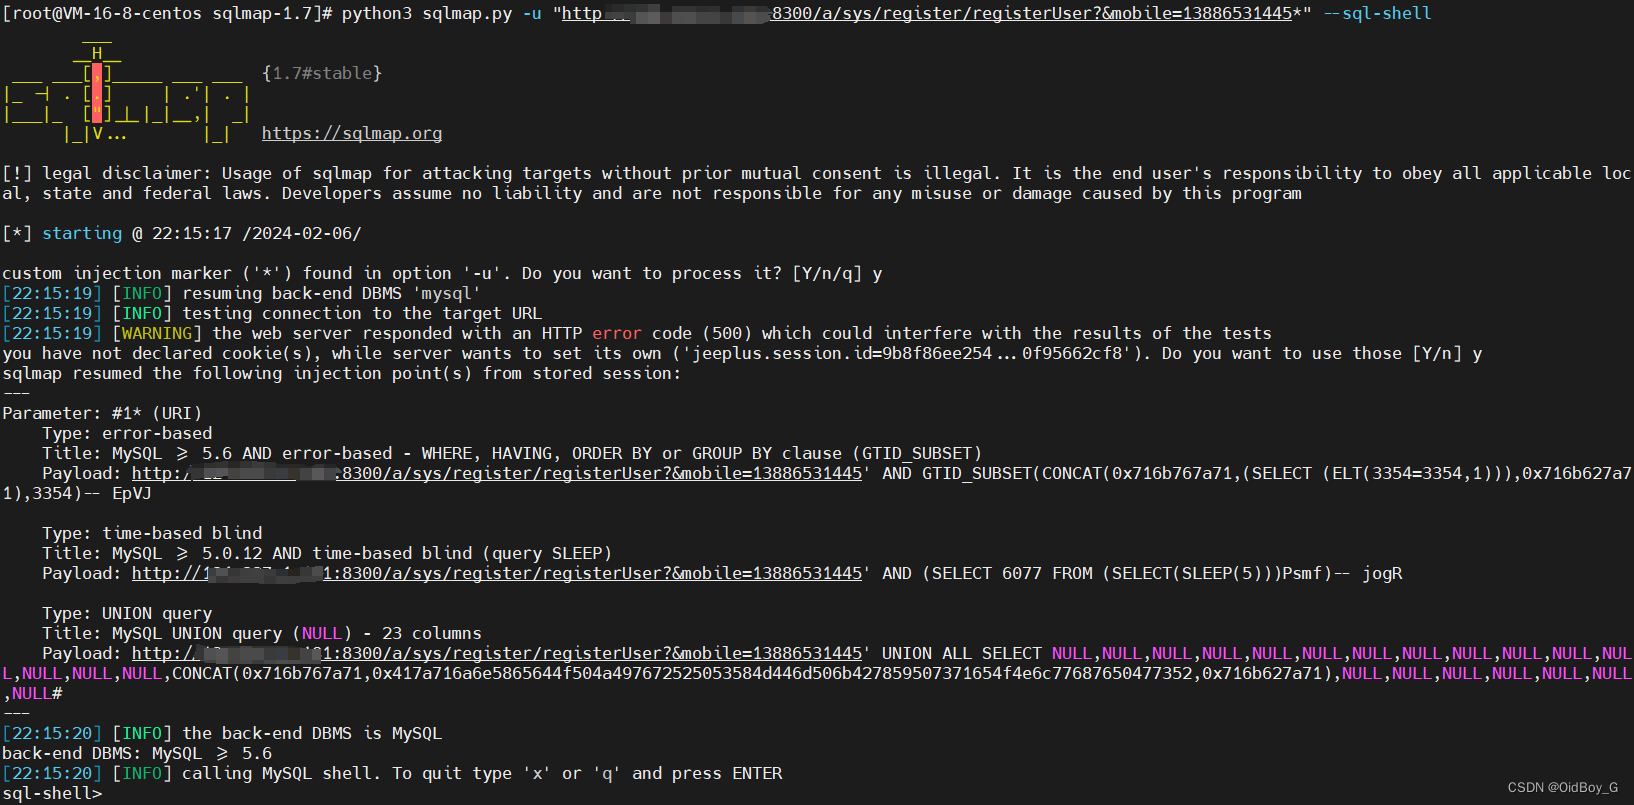This screenshot has width=1634, height=805.
Task: Click 'testing connection to the target URL' line
Action: 272,313
